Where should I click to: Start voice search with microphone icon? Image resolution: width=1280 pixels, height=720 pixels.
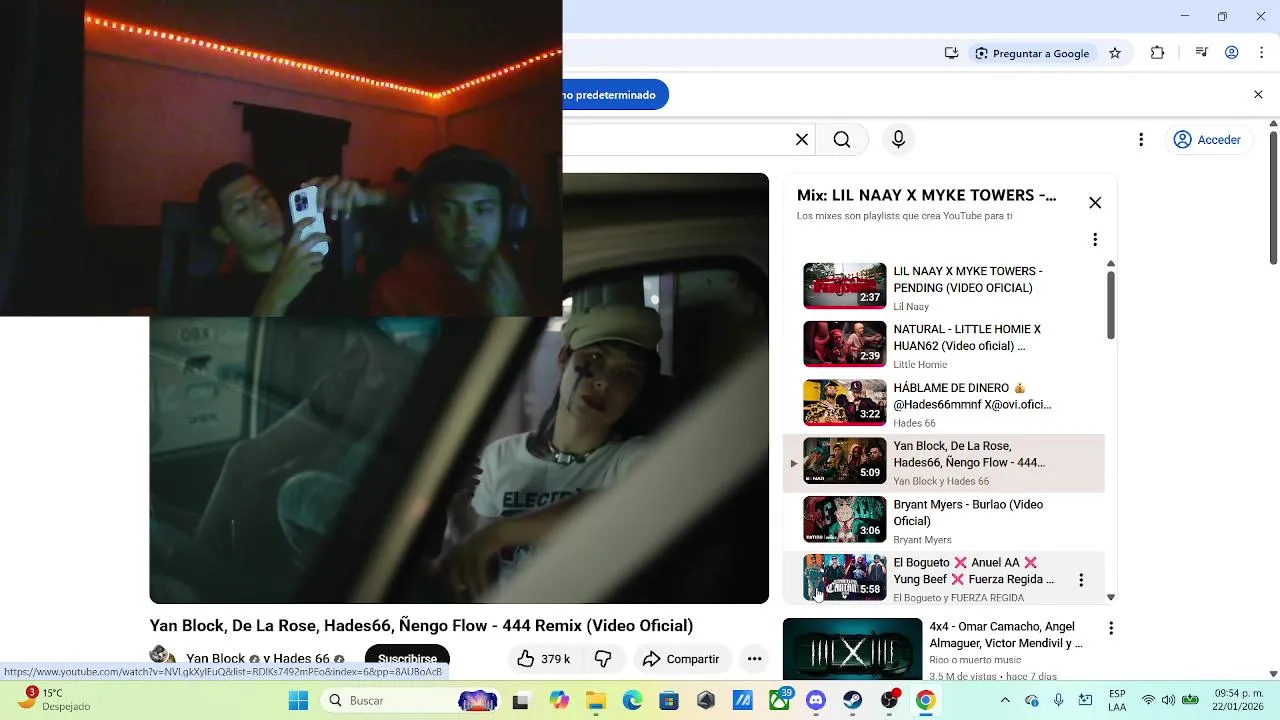(x=898, y=140)
